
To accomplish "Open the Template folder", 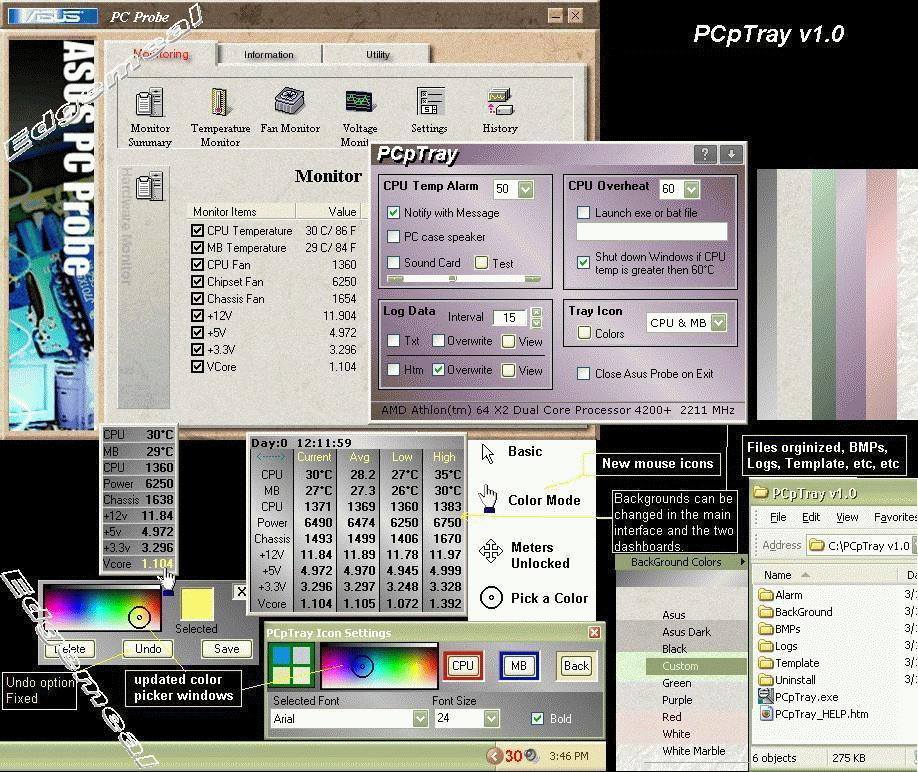I will click(789, 663).
